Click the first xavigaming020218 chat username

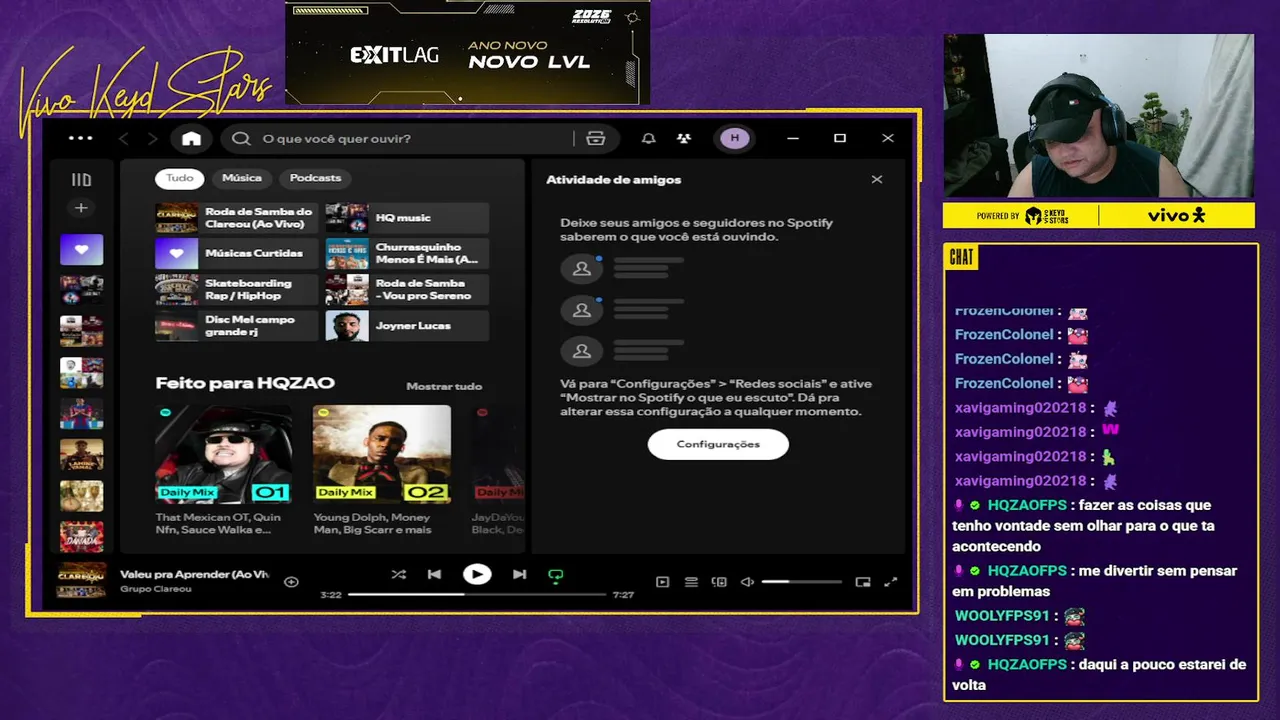click(x=1020, y=408)
